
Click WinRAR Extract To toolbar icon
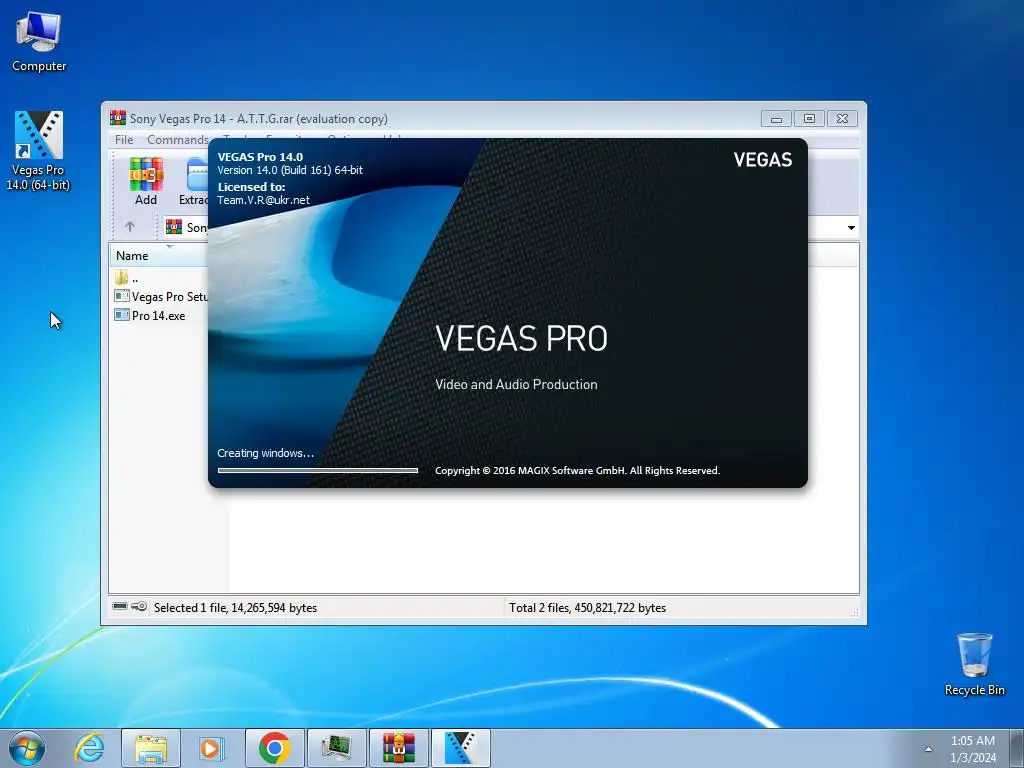(x=194, y=182)
